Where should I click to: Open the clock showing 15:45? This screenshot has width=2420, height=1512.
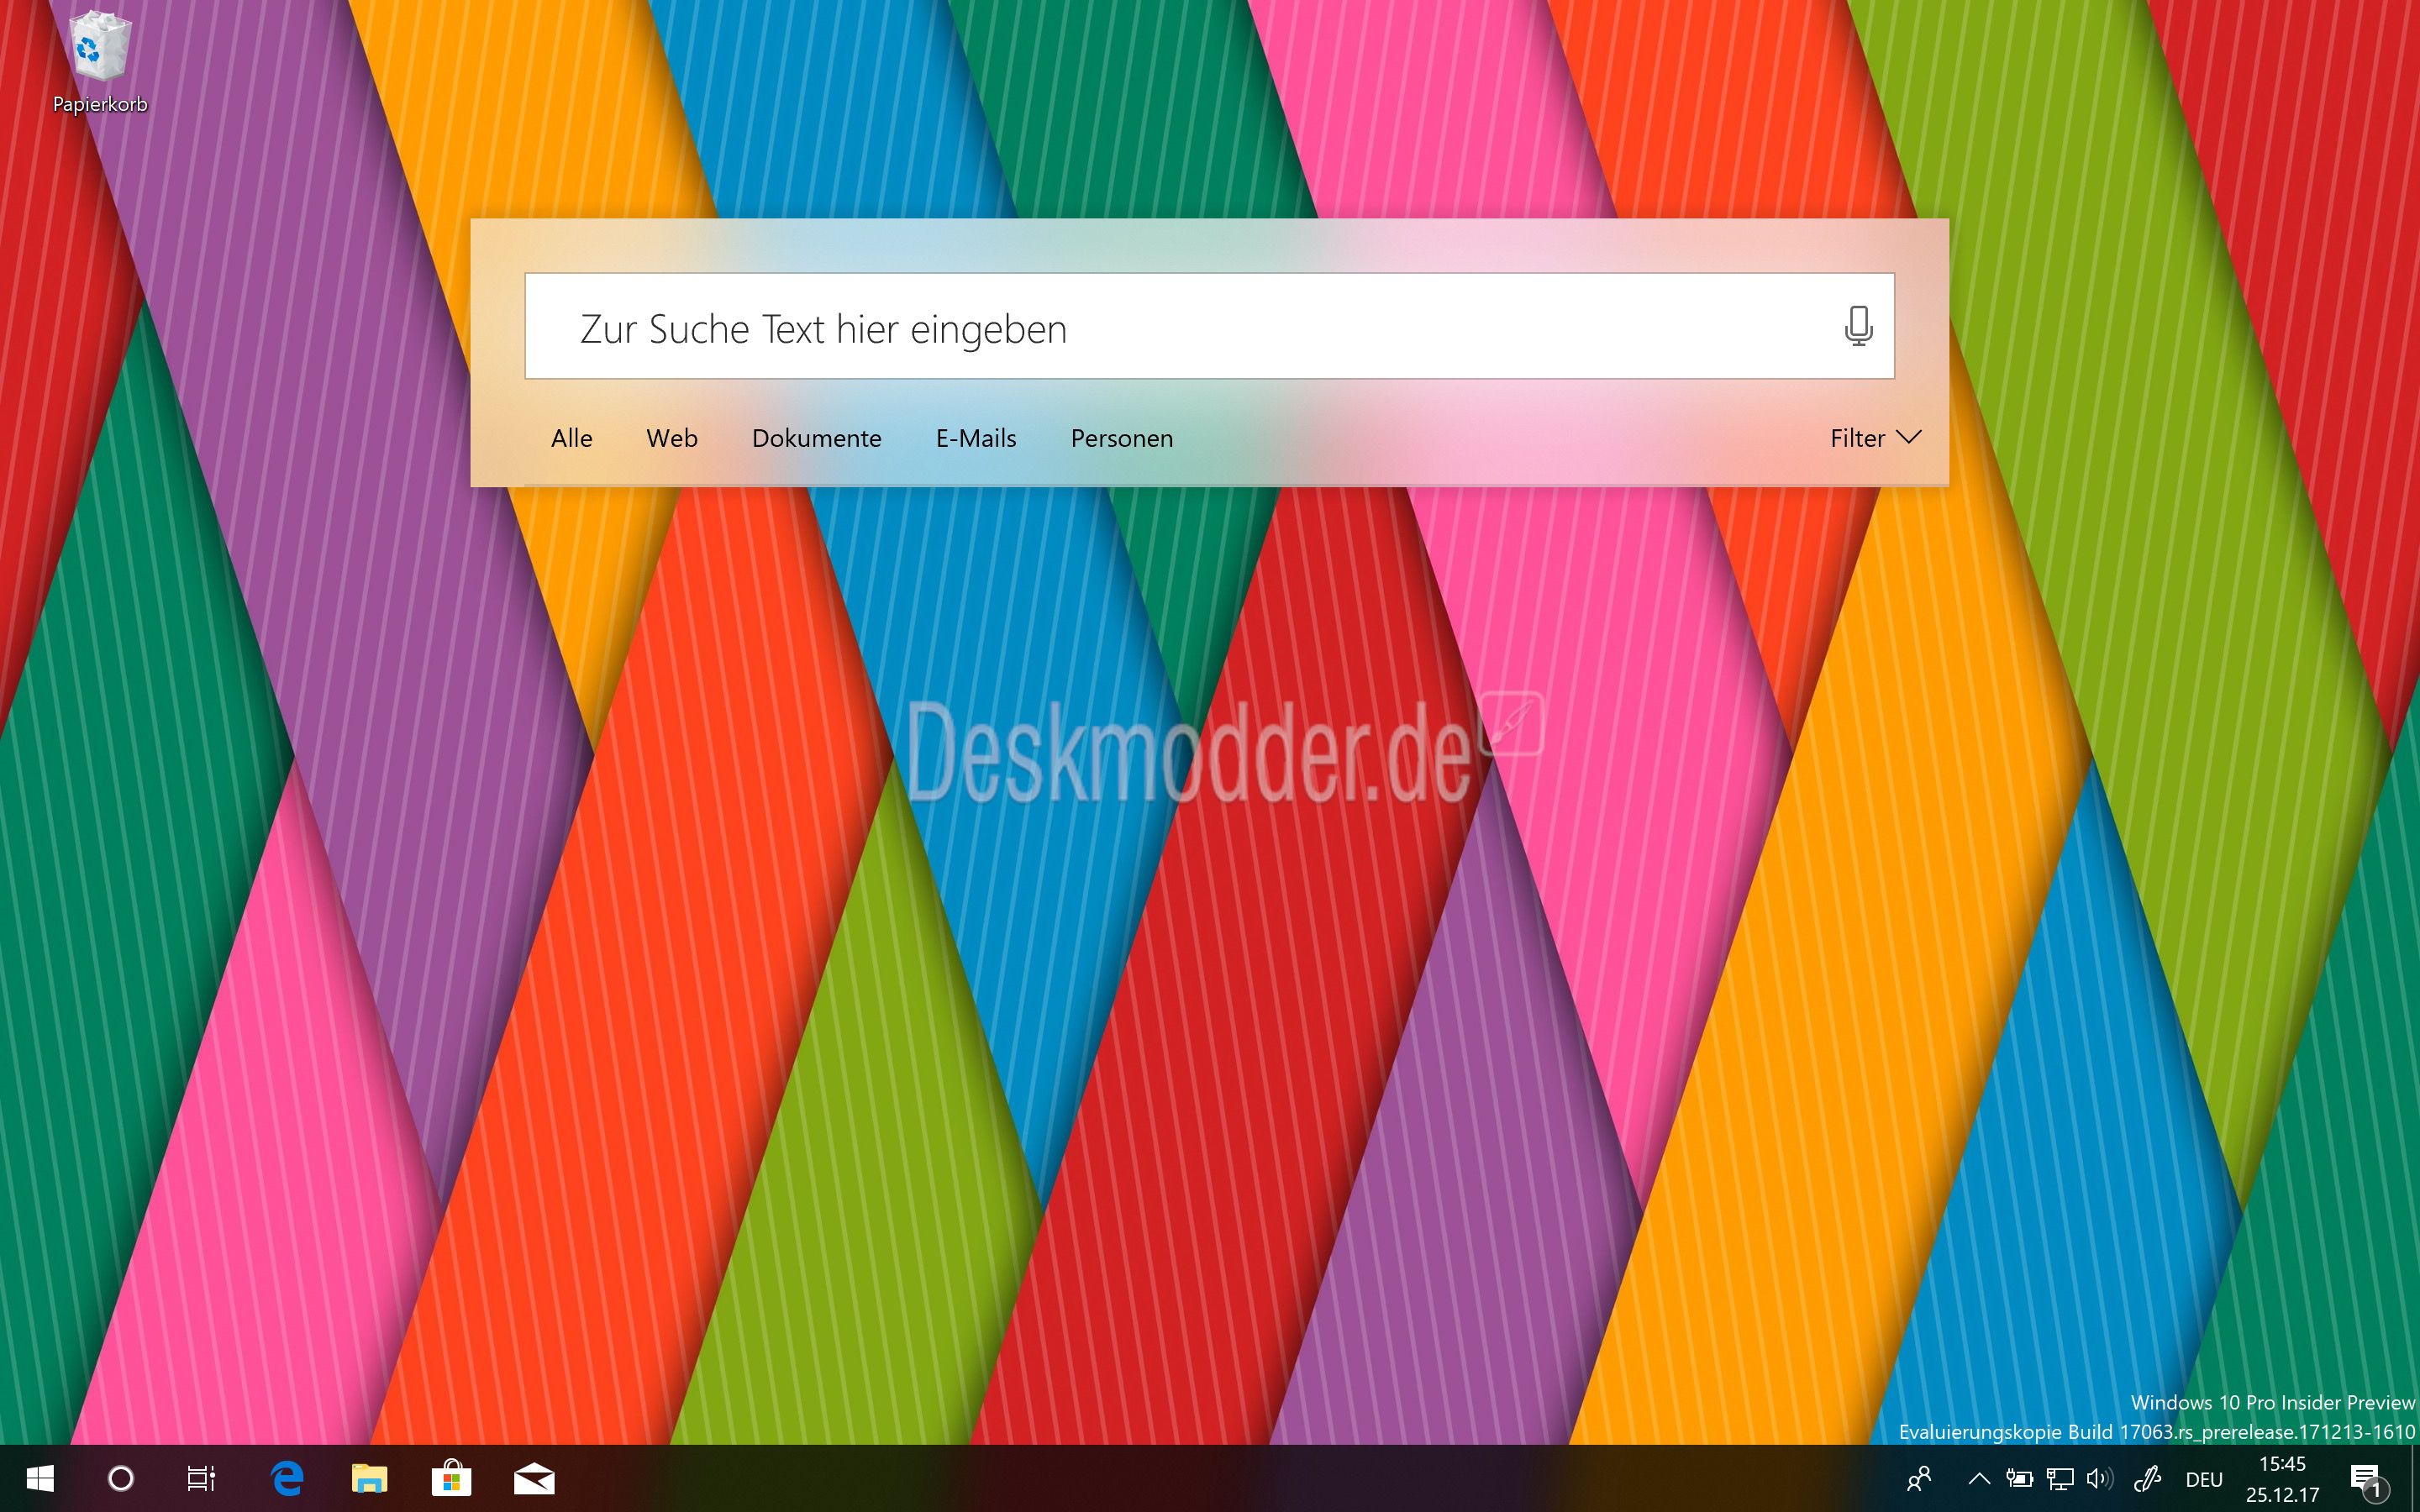coord(2282,1479)
